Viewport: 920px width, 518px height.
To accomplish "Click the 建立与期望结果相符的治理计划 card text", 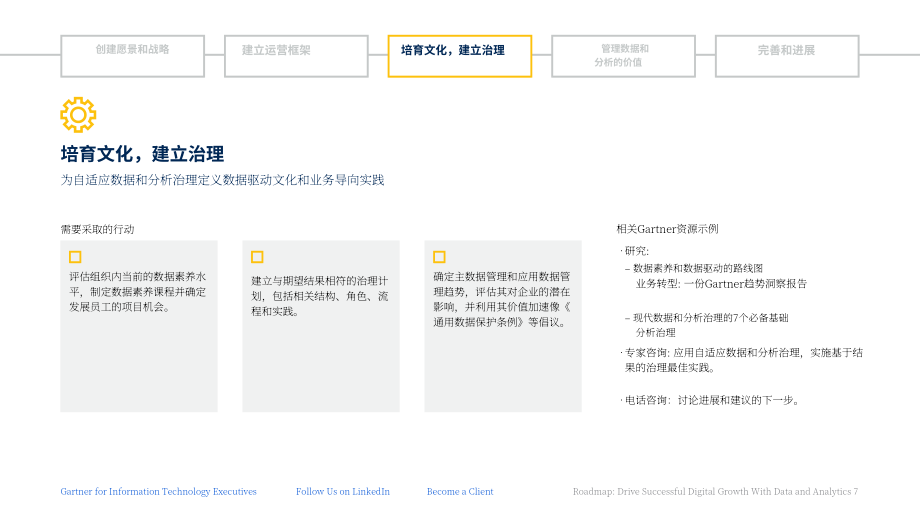I will click(320, 296).
